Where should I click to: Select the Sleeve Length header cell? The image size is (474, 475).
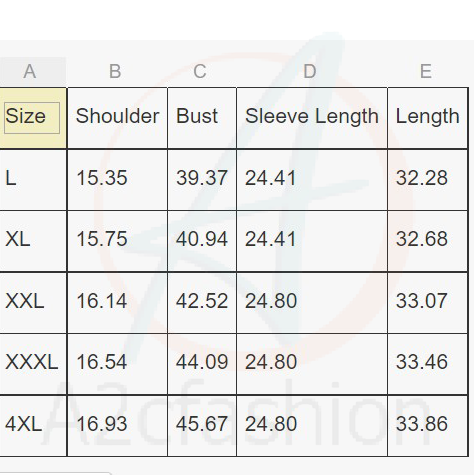click(x=312, y=118)
